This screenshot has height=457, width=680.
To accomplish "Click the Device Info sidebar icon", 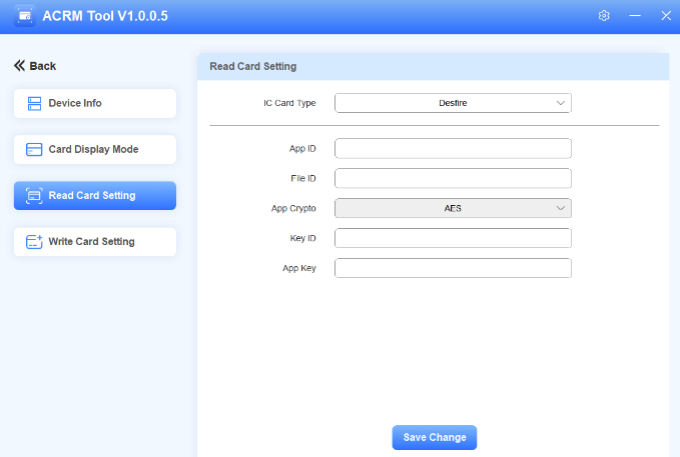I will (34, 103).
